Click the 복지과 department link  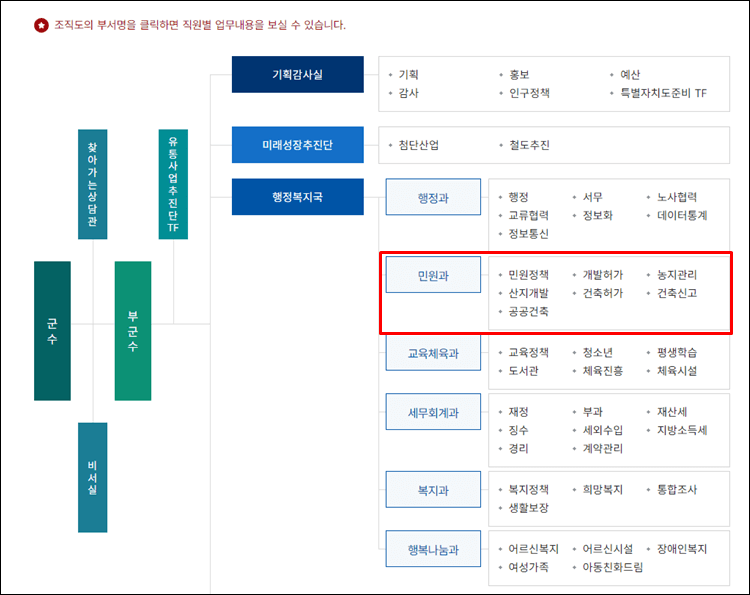pos(433,490)
